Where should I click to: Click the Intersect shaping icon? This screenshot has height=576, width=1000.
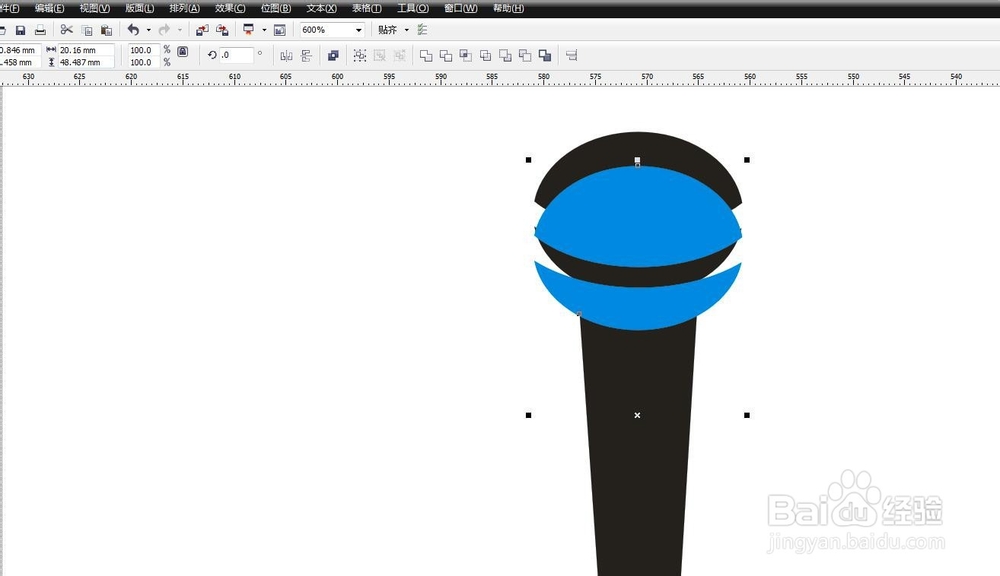pyautogui.click(x=466, y=55)
